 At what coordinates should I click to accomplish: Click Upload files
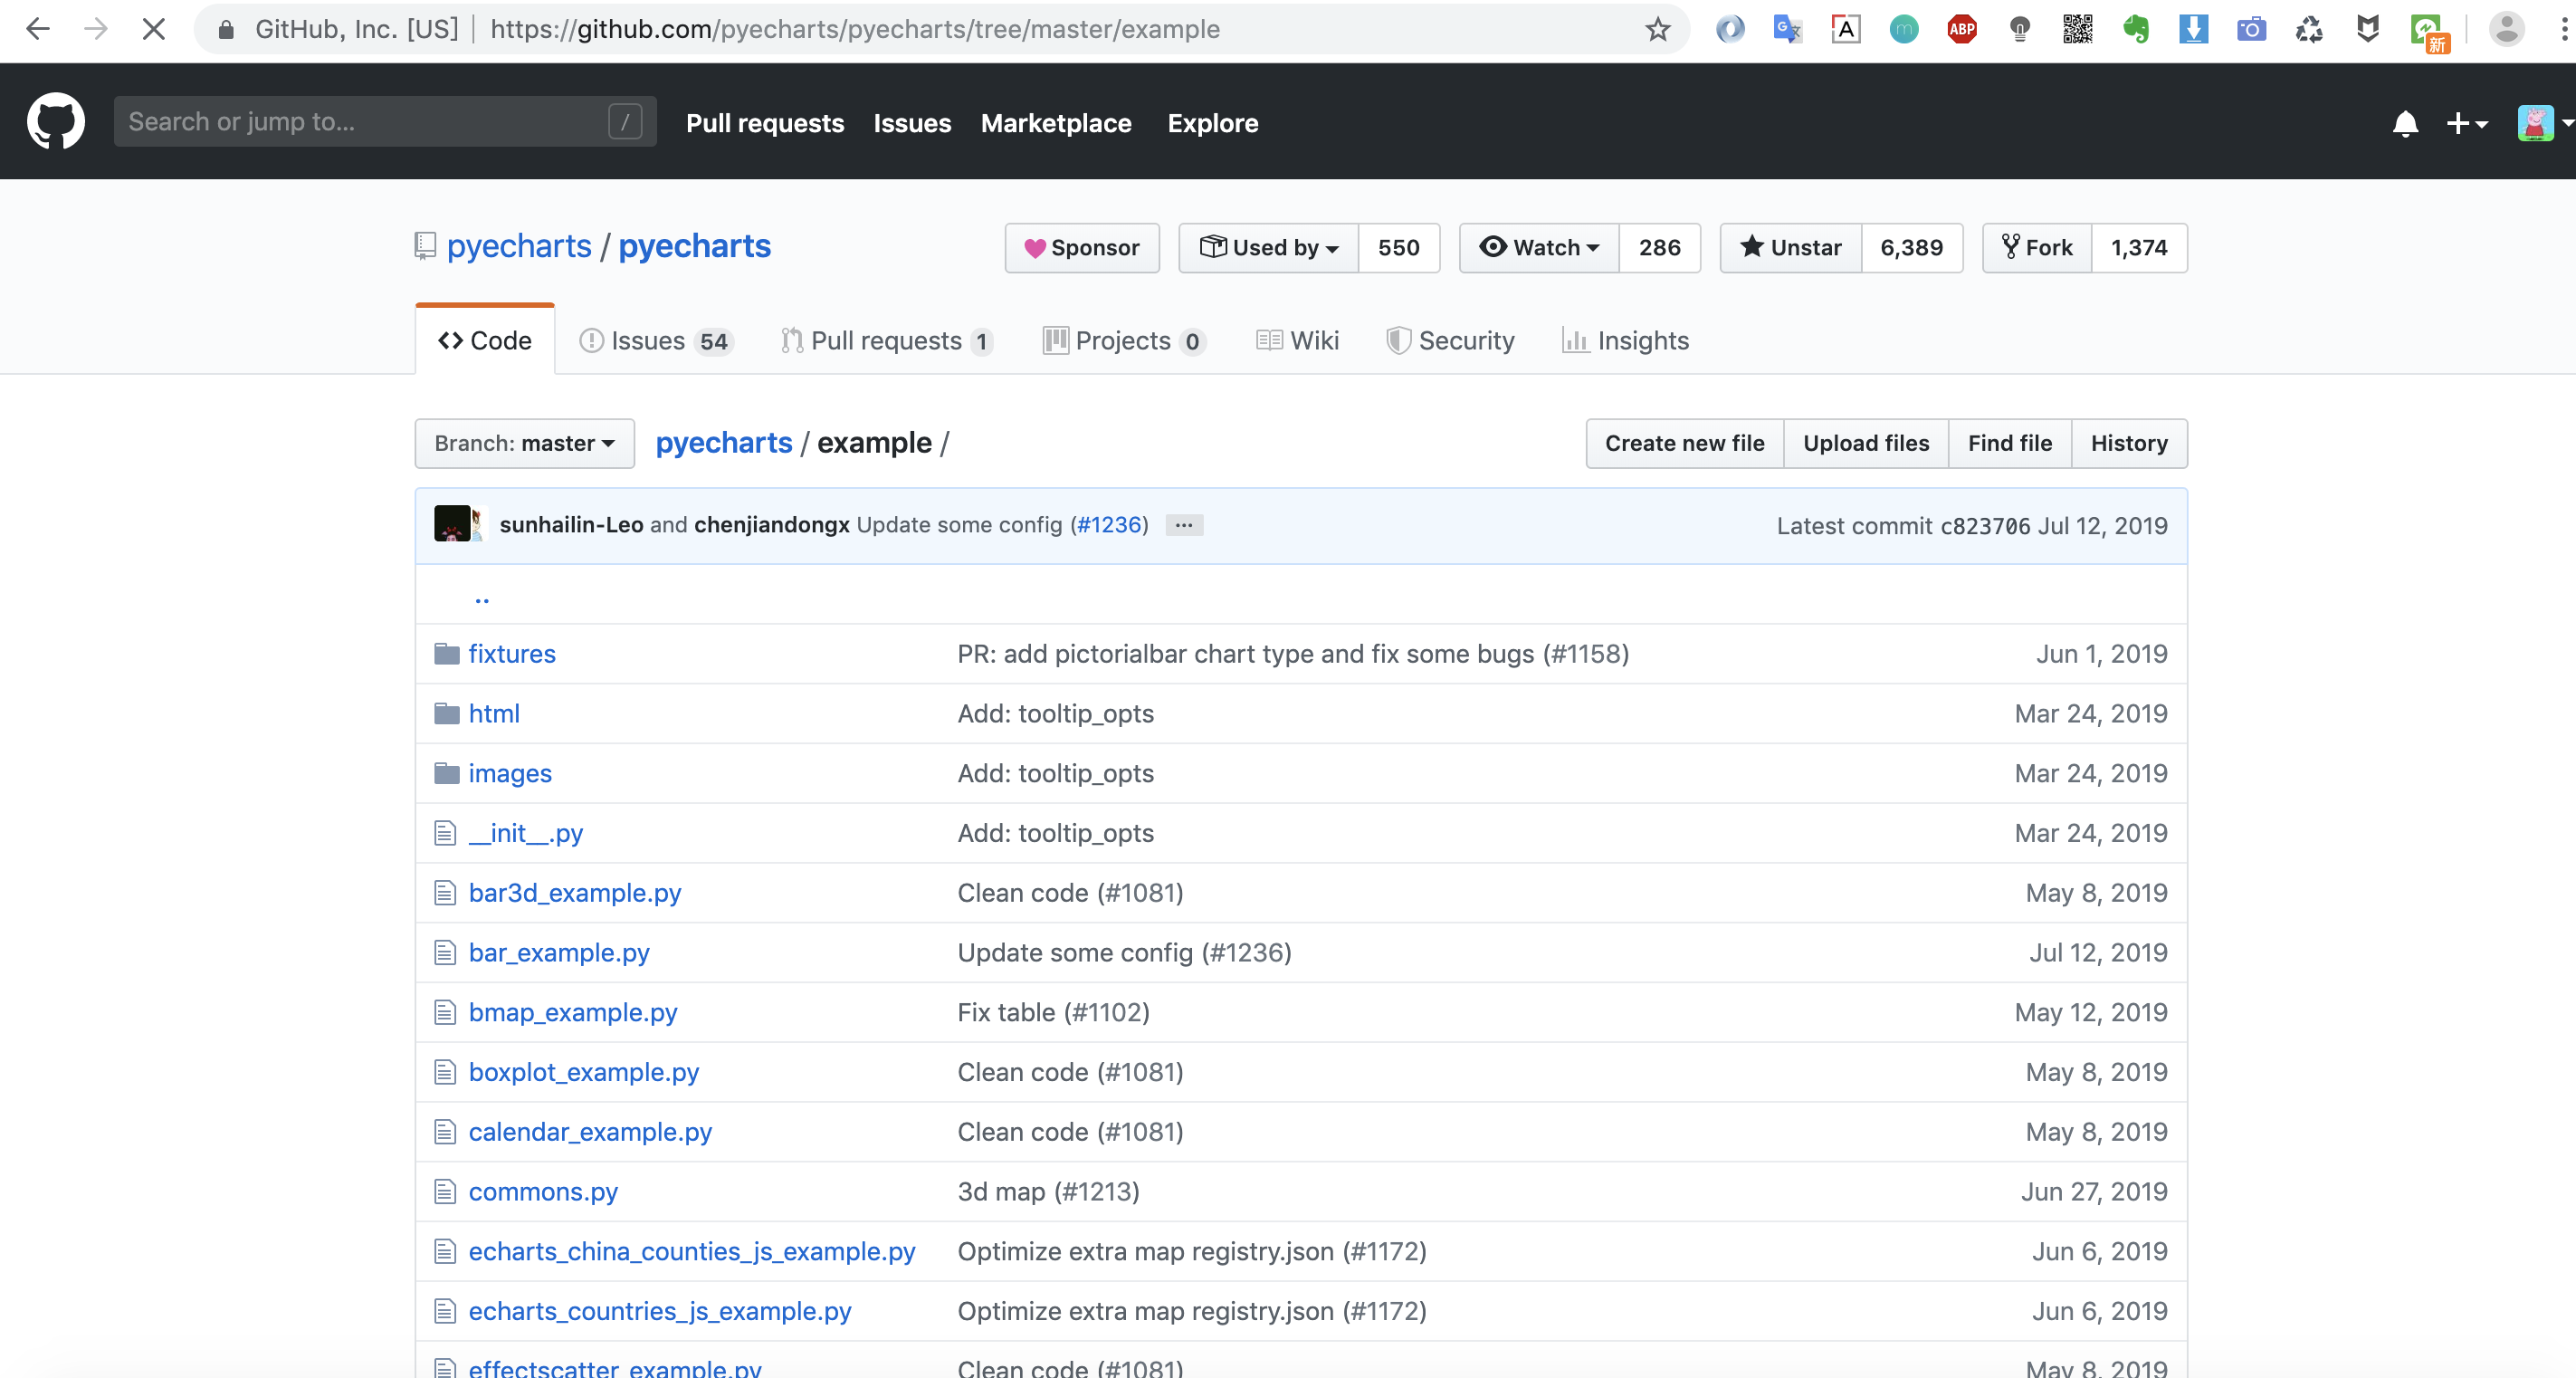pyautogui.click(x=1866, y=443)
